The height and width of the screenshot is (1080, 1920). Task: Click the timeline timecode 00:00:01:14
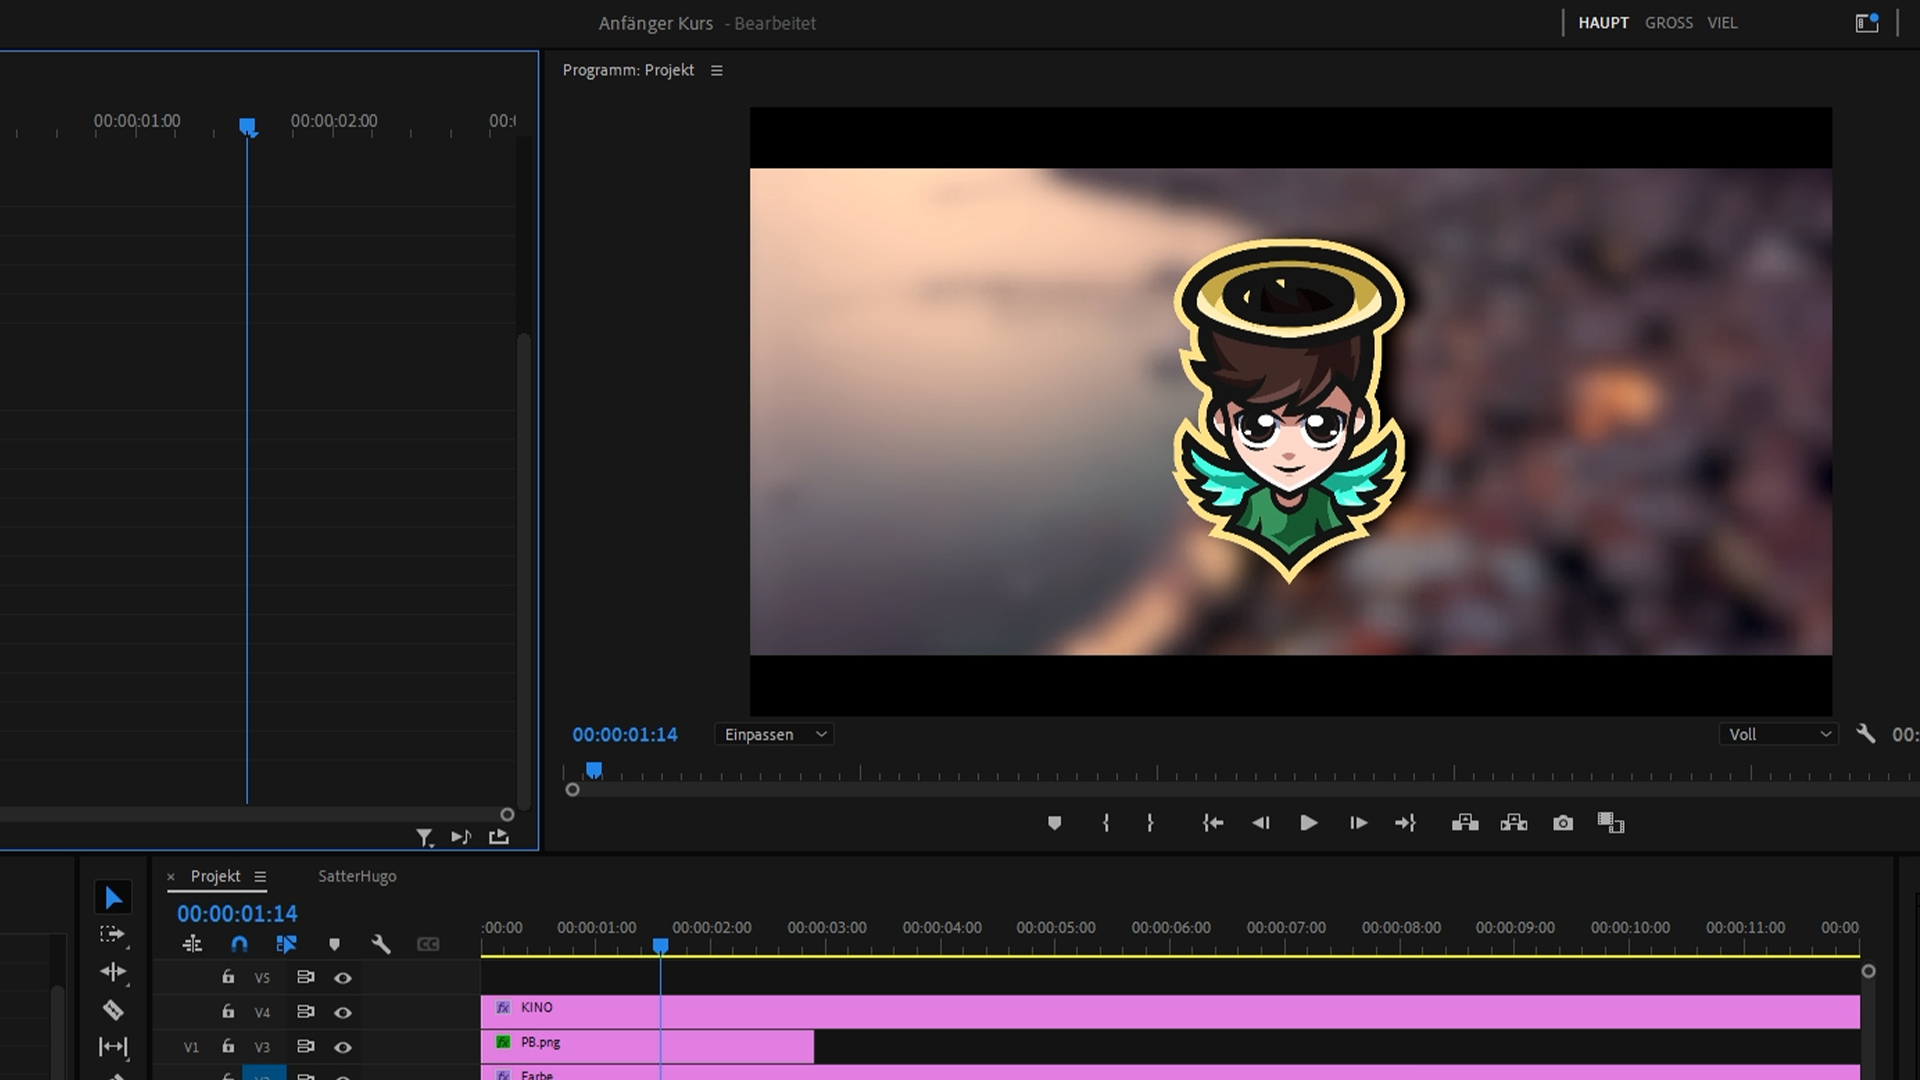click(x=237, y=913)
